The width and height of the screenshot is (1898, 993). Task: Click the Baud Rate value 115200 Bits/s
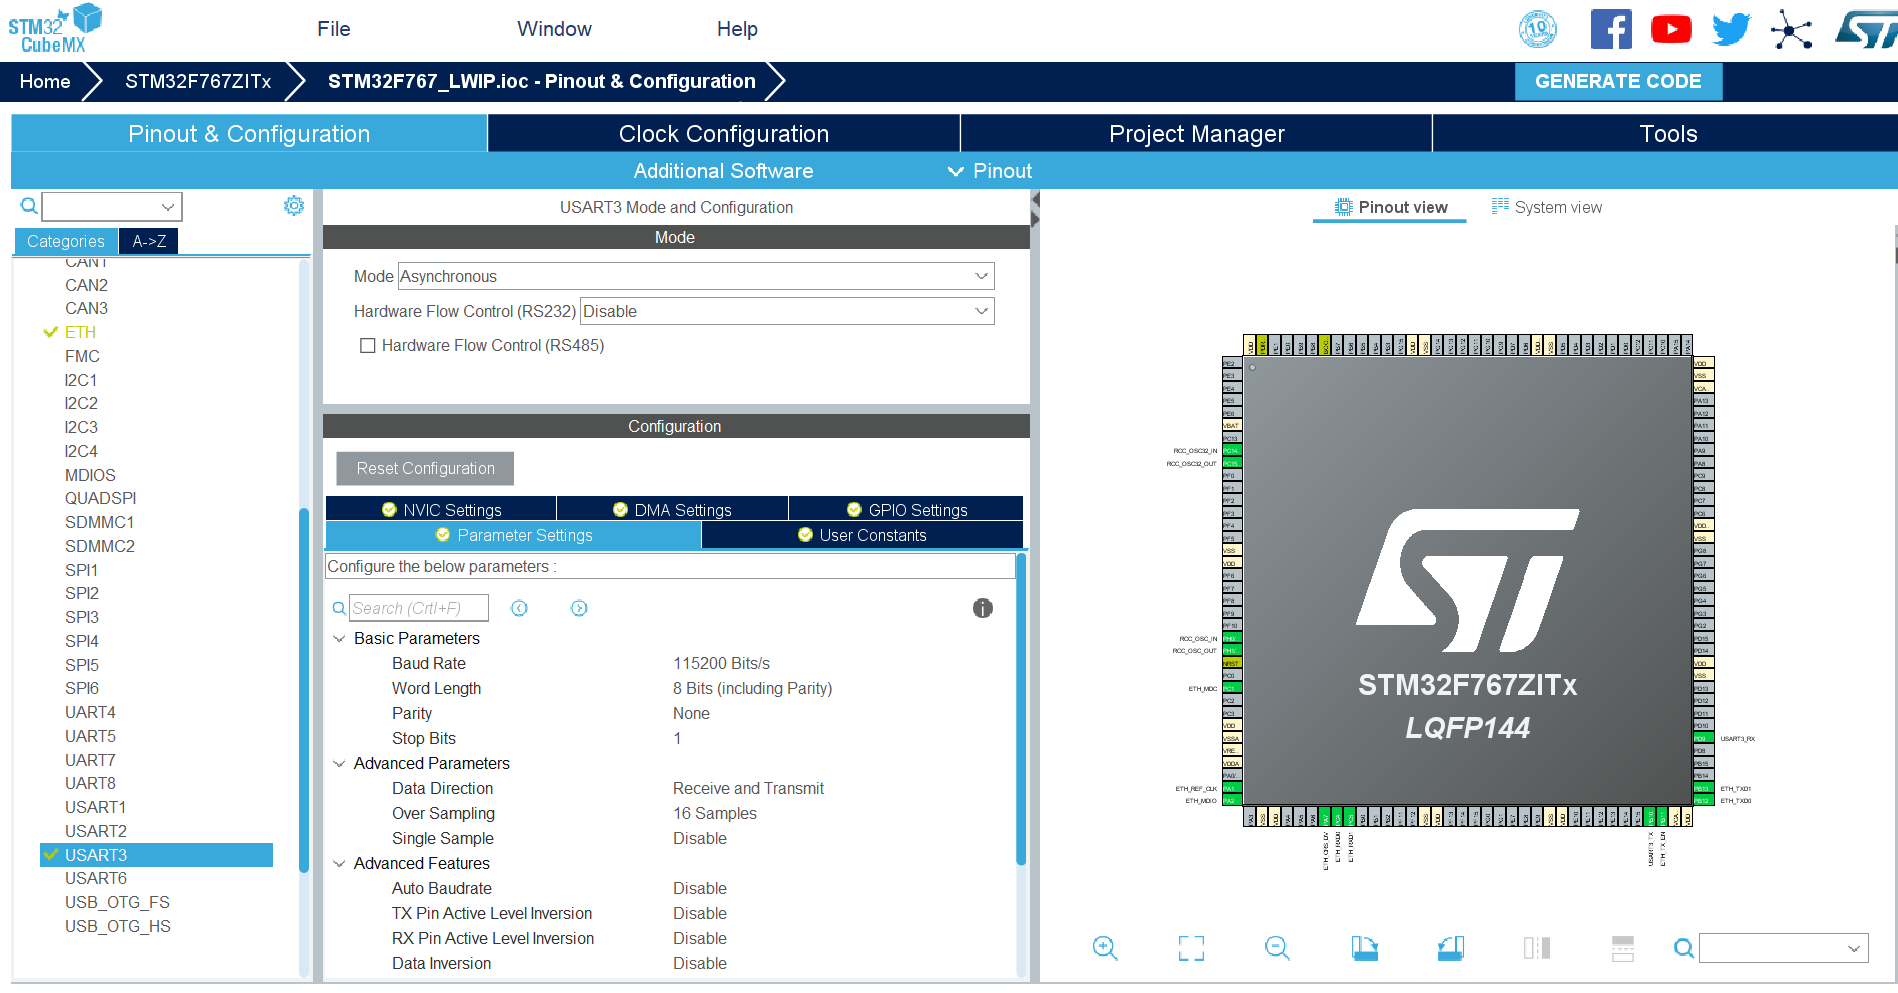(721, 663)
